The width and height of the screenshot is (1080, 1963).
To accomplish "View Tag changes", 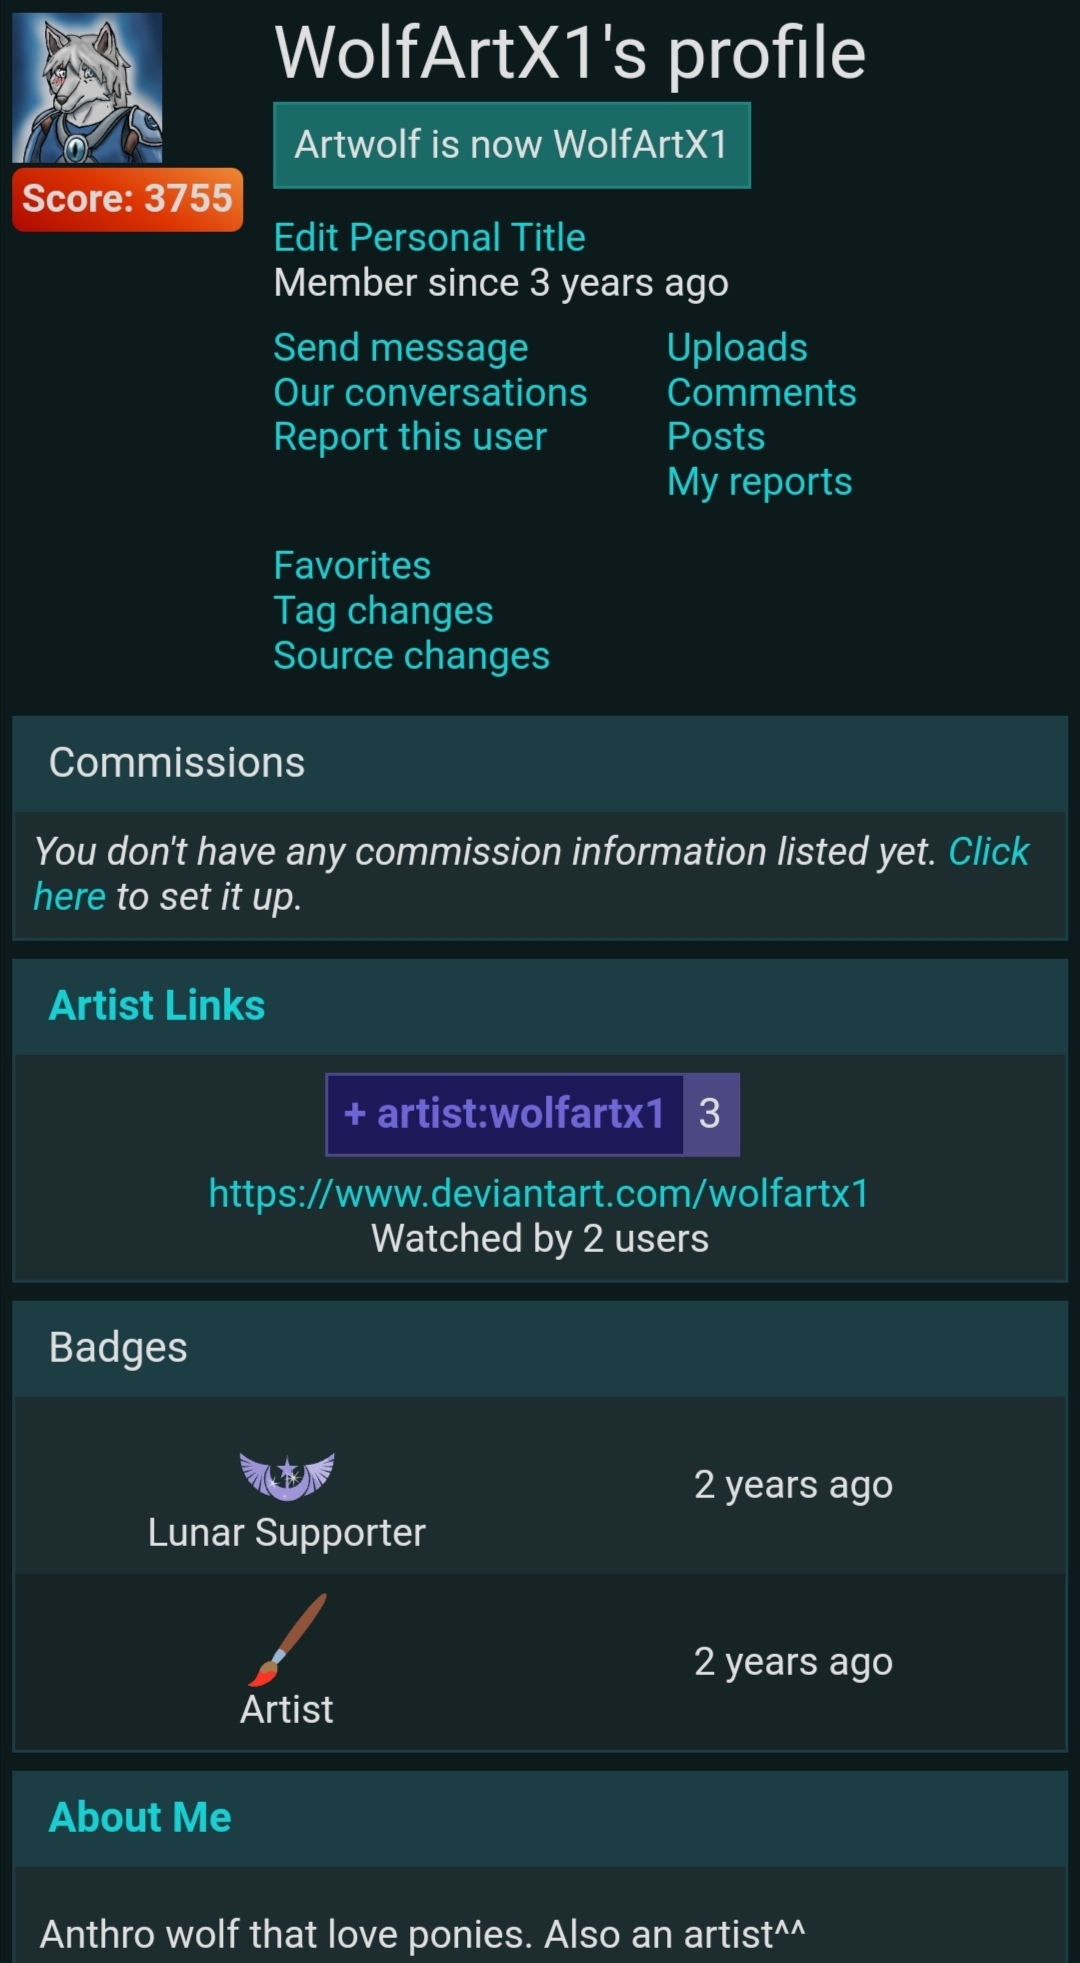I will (x=383, y=611).
